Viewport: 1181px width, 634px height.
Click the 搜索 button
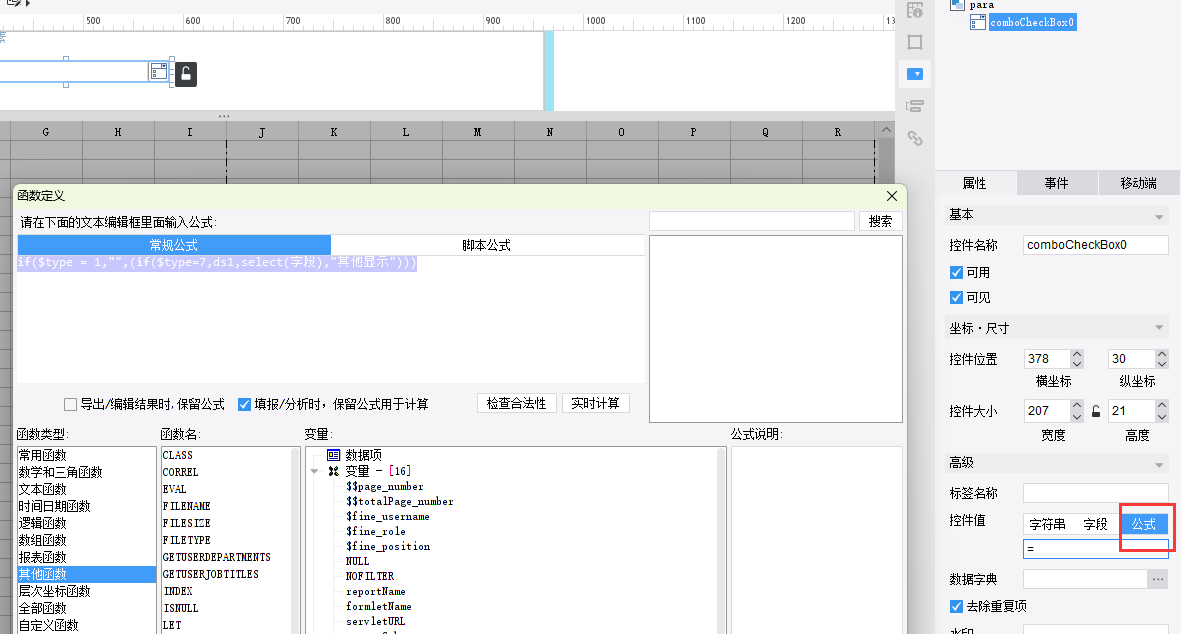pyautogui.click(x=880, y=221)
